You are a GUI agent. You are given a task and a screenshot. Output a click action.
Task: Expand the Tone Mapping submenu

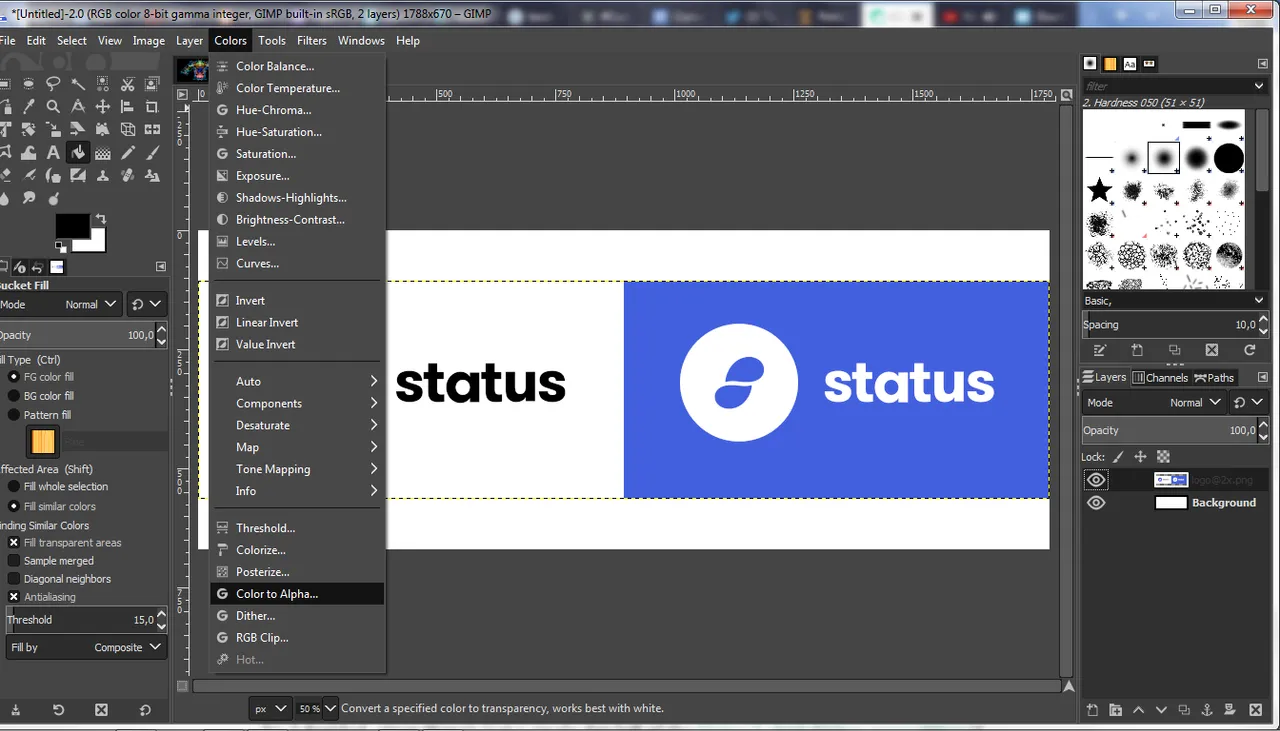point(298,469)
